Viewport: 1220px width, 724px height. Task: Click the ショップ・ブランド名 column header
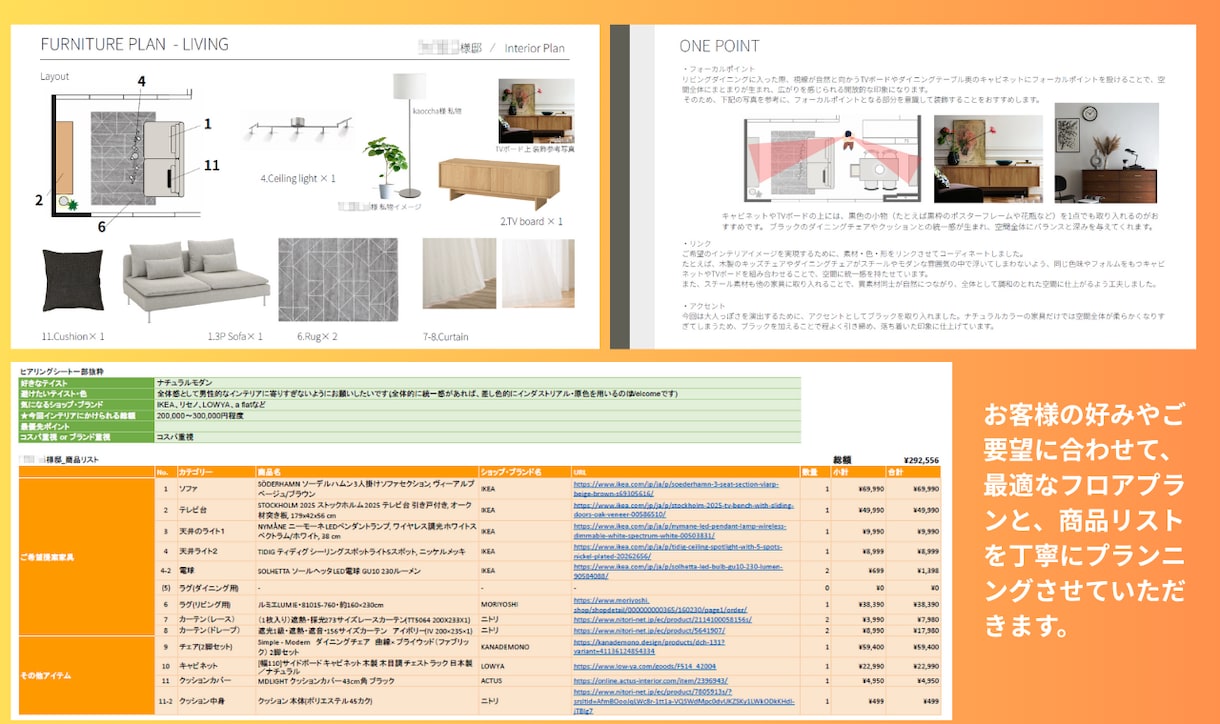525,471
